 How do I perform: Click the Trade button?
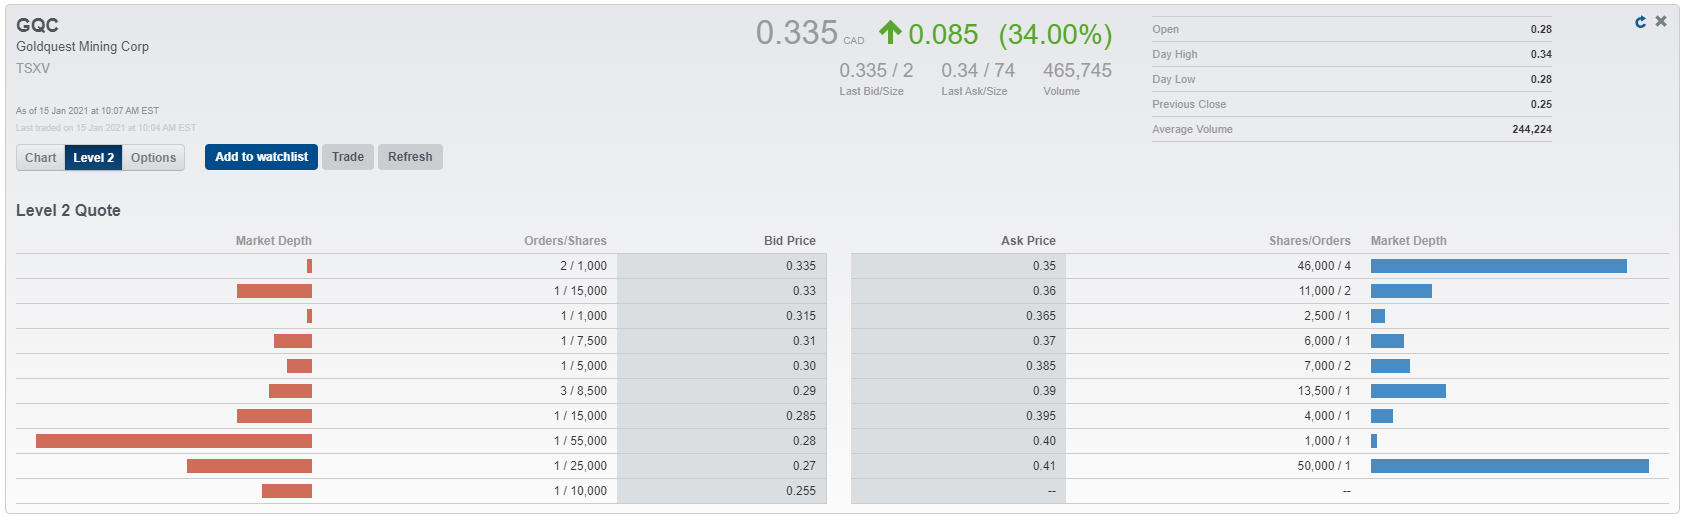[348, 157]
